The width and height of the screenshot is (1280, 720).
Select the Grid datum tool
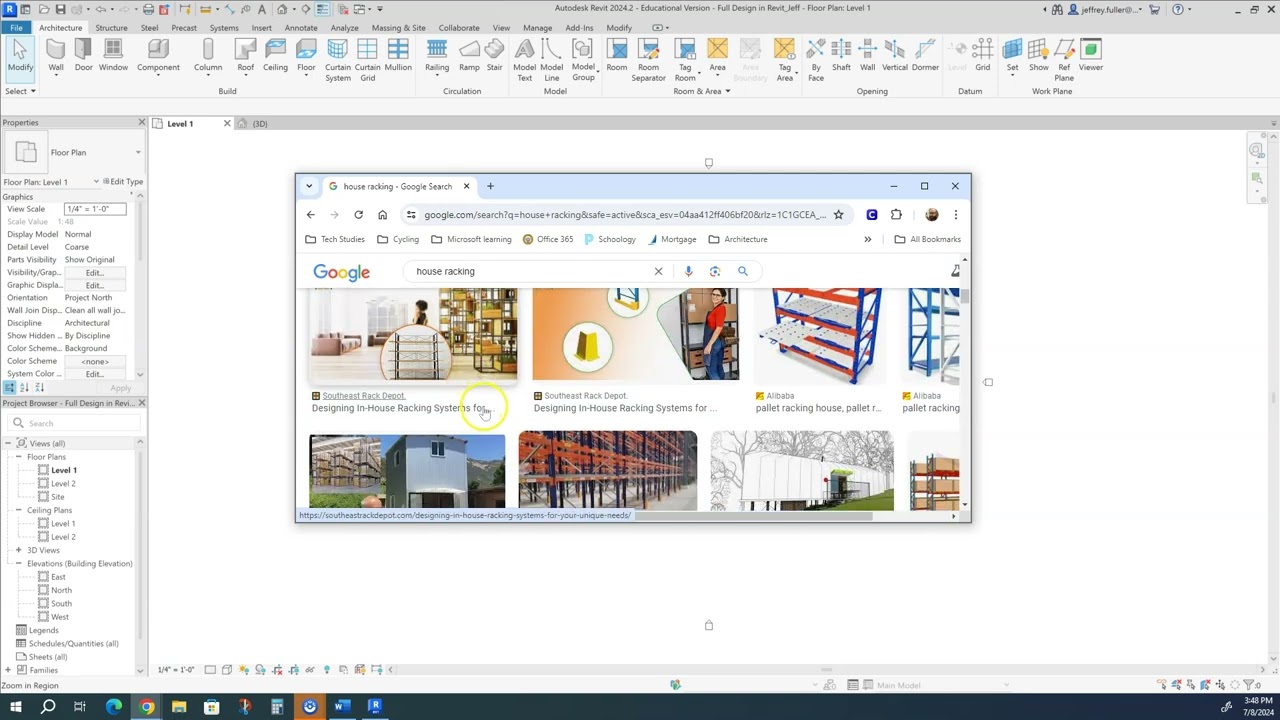tap(983, 56)
